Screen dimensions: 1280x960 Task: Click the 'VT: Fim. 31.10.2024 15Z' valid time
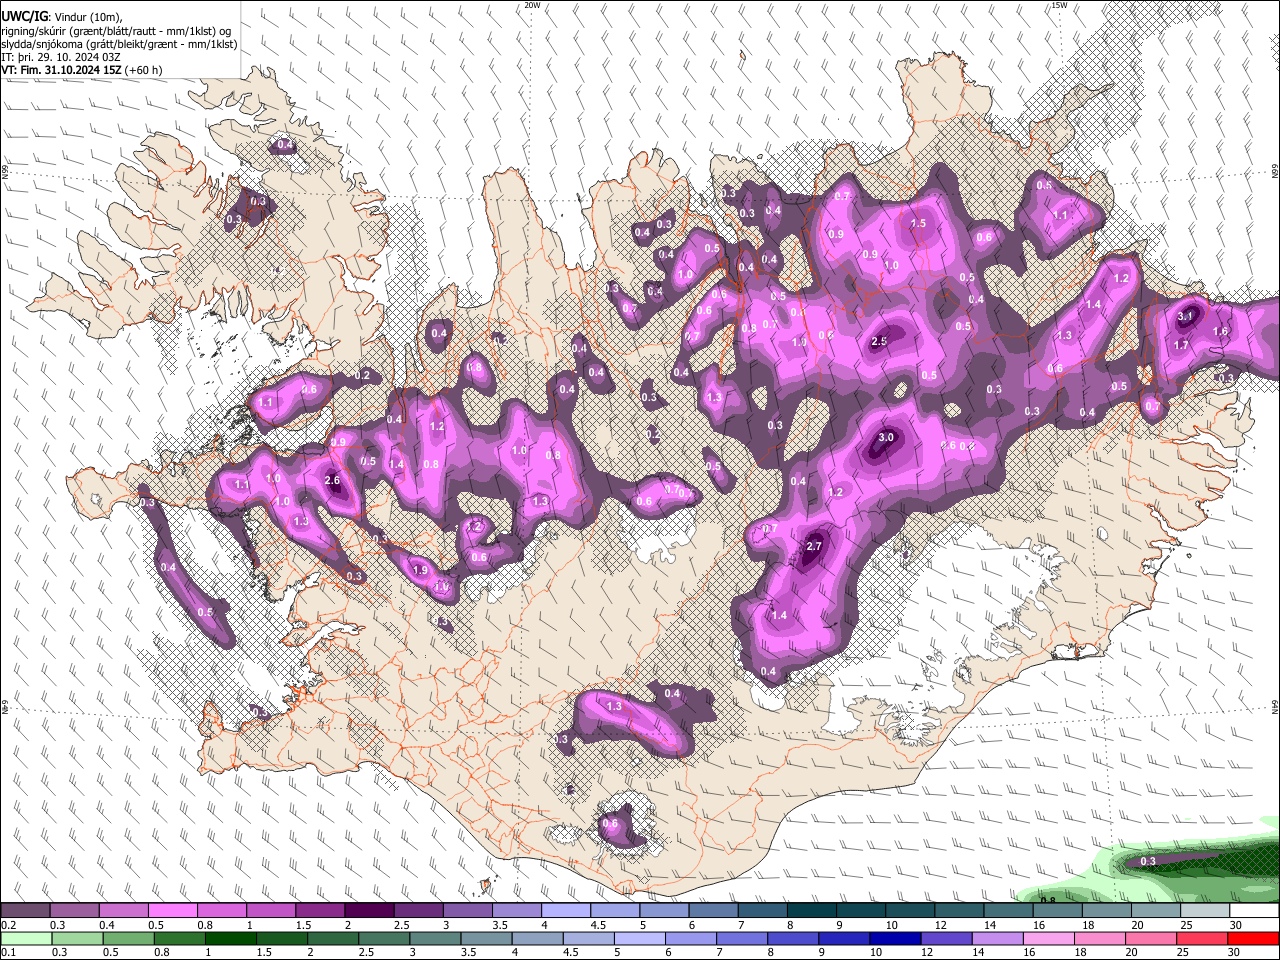click(62, 70)
